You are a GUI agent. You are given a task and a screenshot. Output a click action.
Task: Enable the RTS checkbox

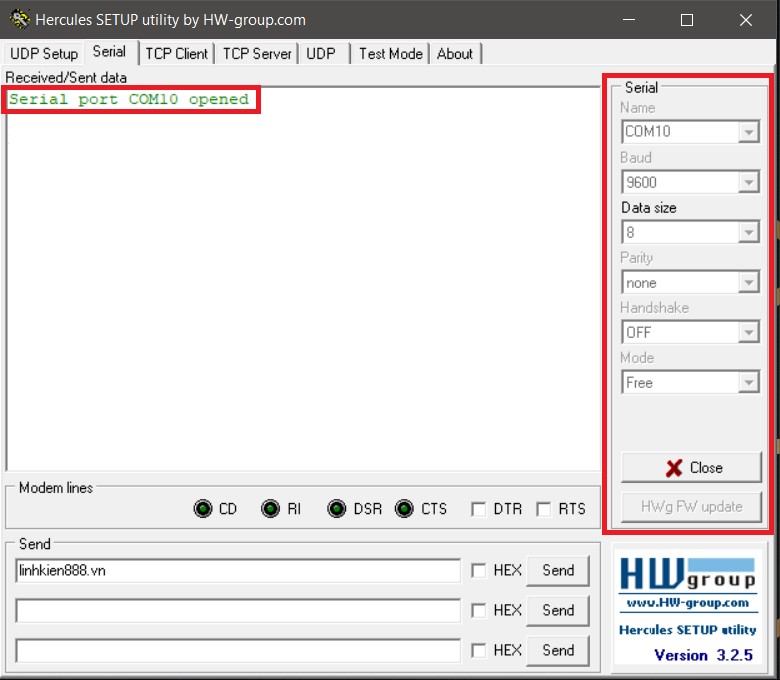[x=543, y=509]
